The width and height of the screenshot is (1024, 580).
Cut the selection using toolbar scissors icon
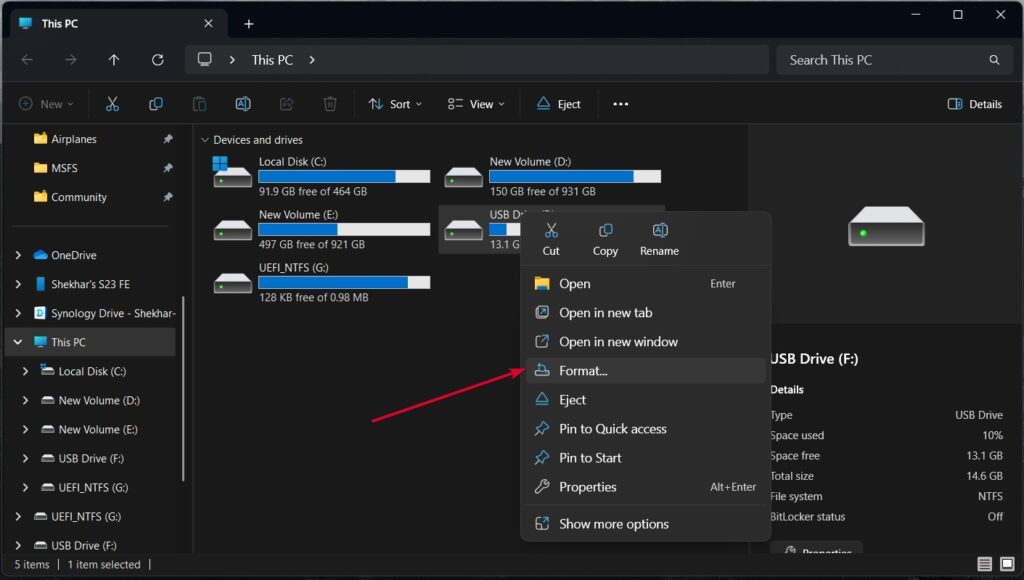[x=112, y=103]
